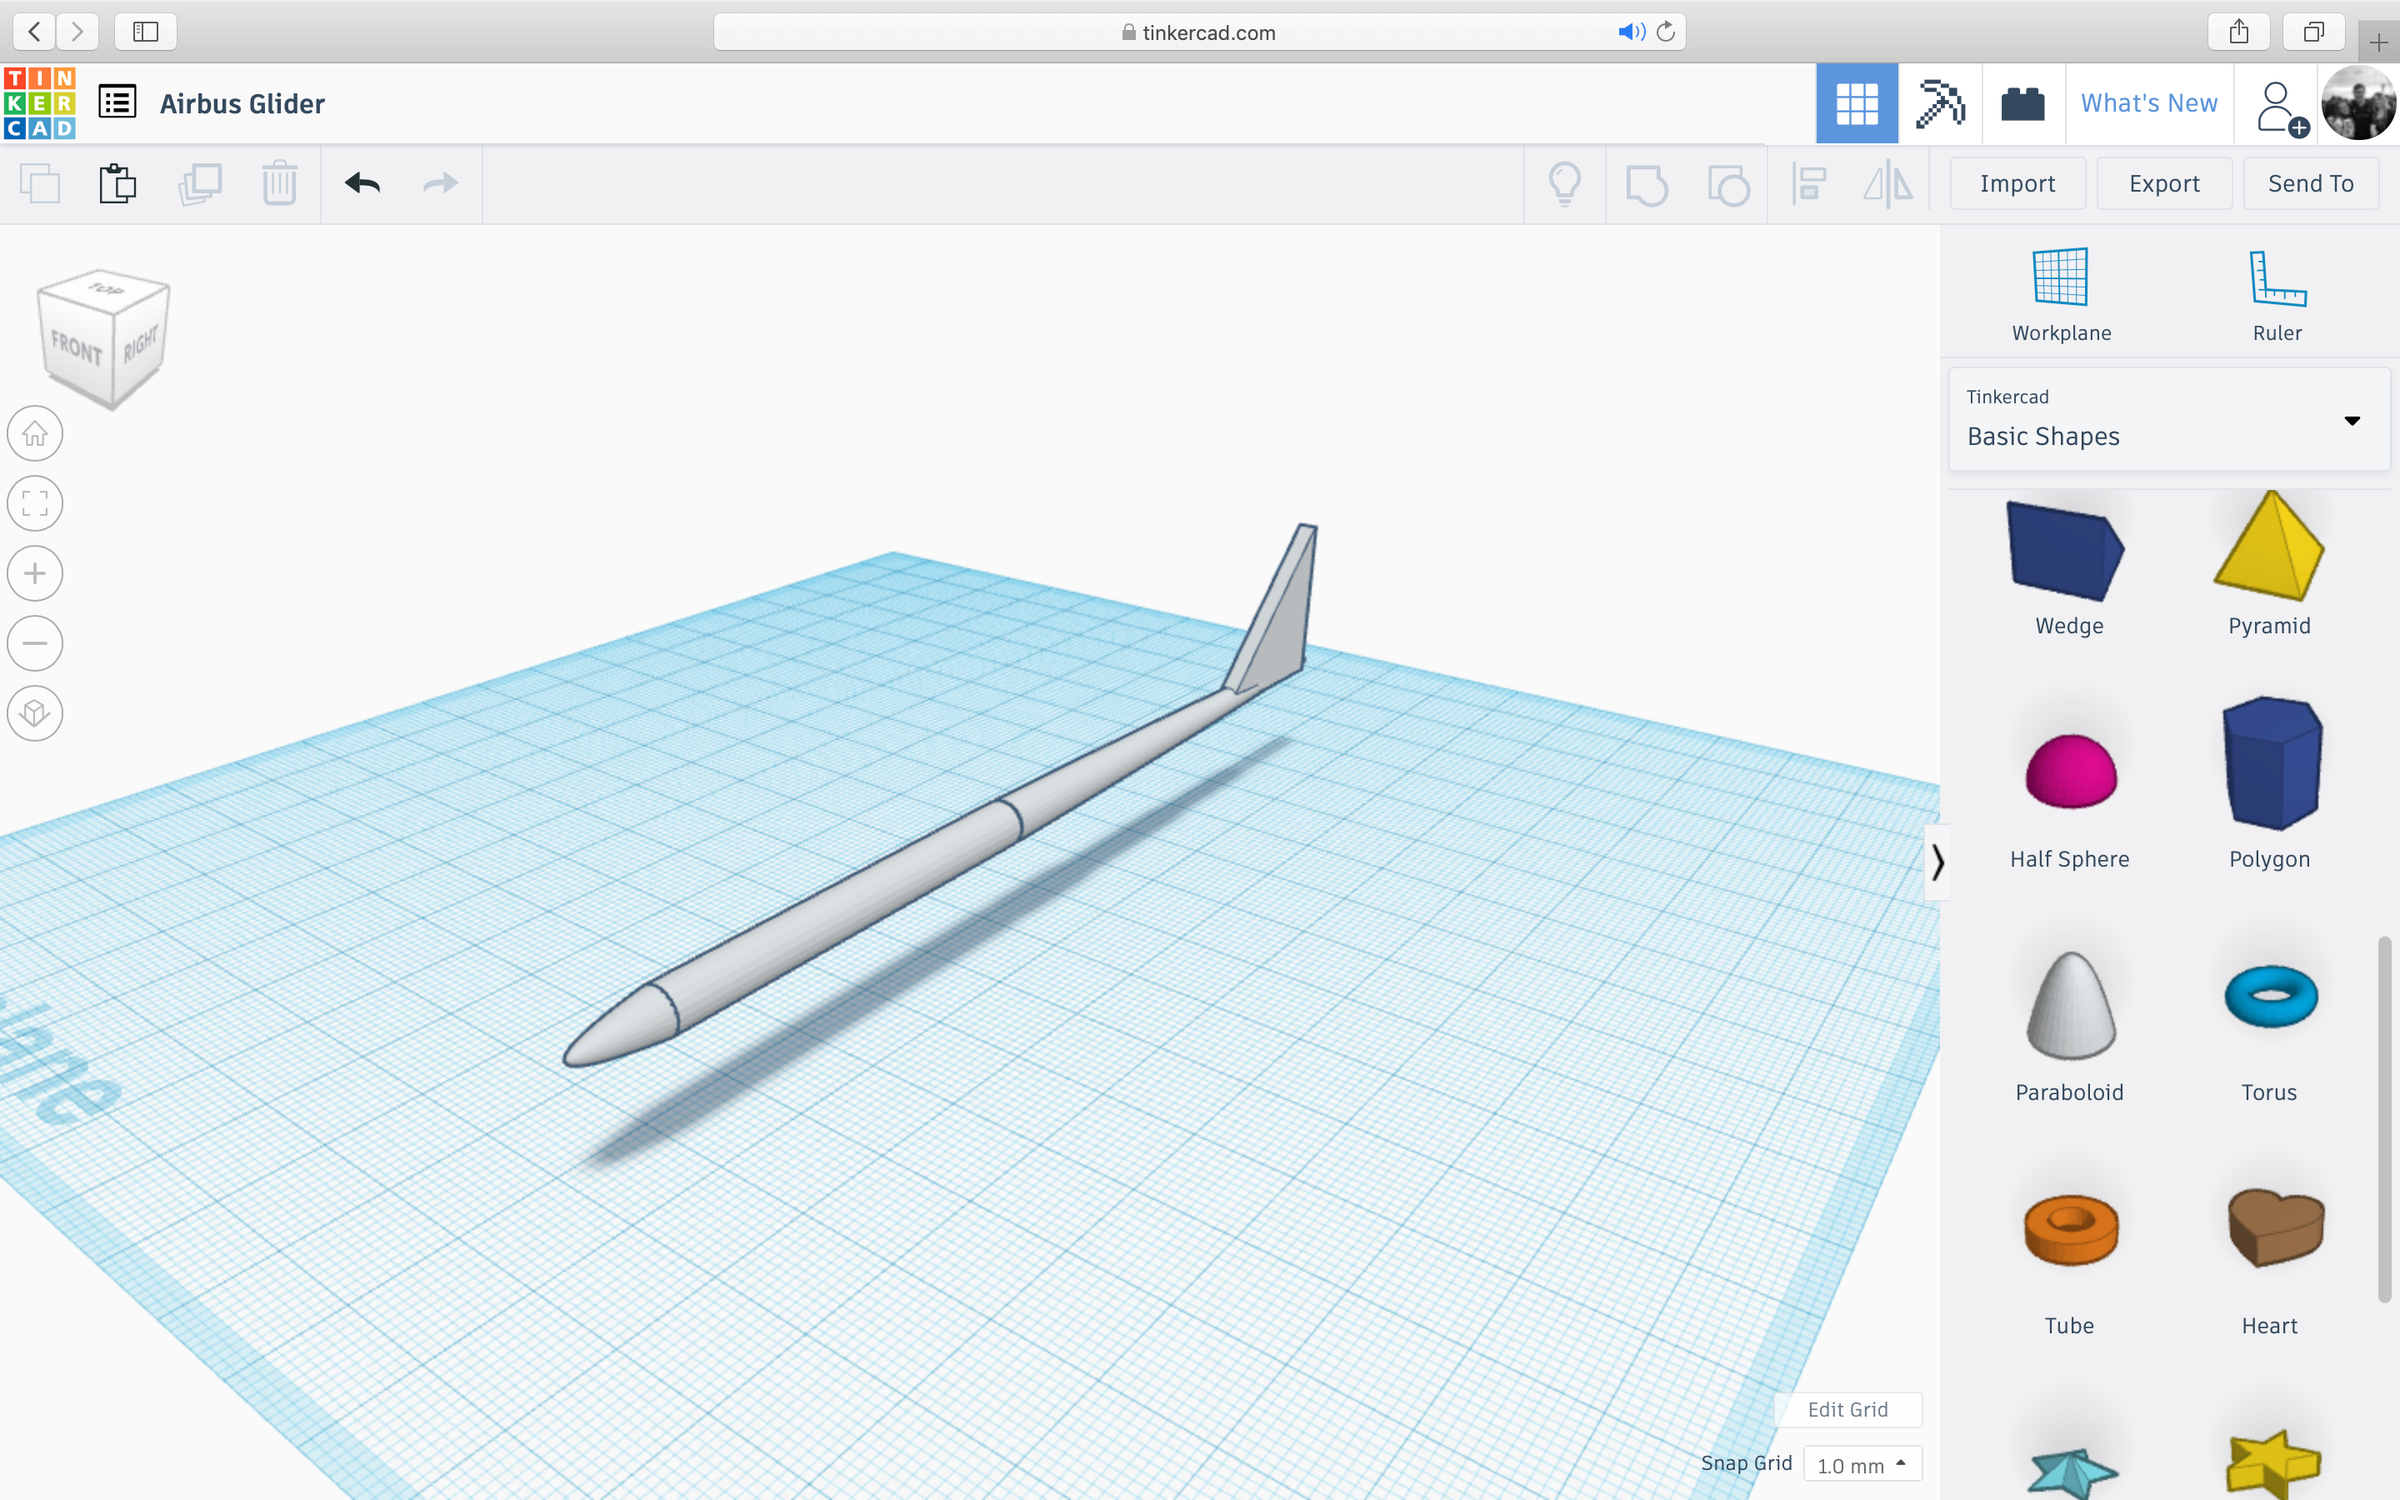Toggle the tips lightbulb

coord(1565,184)
